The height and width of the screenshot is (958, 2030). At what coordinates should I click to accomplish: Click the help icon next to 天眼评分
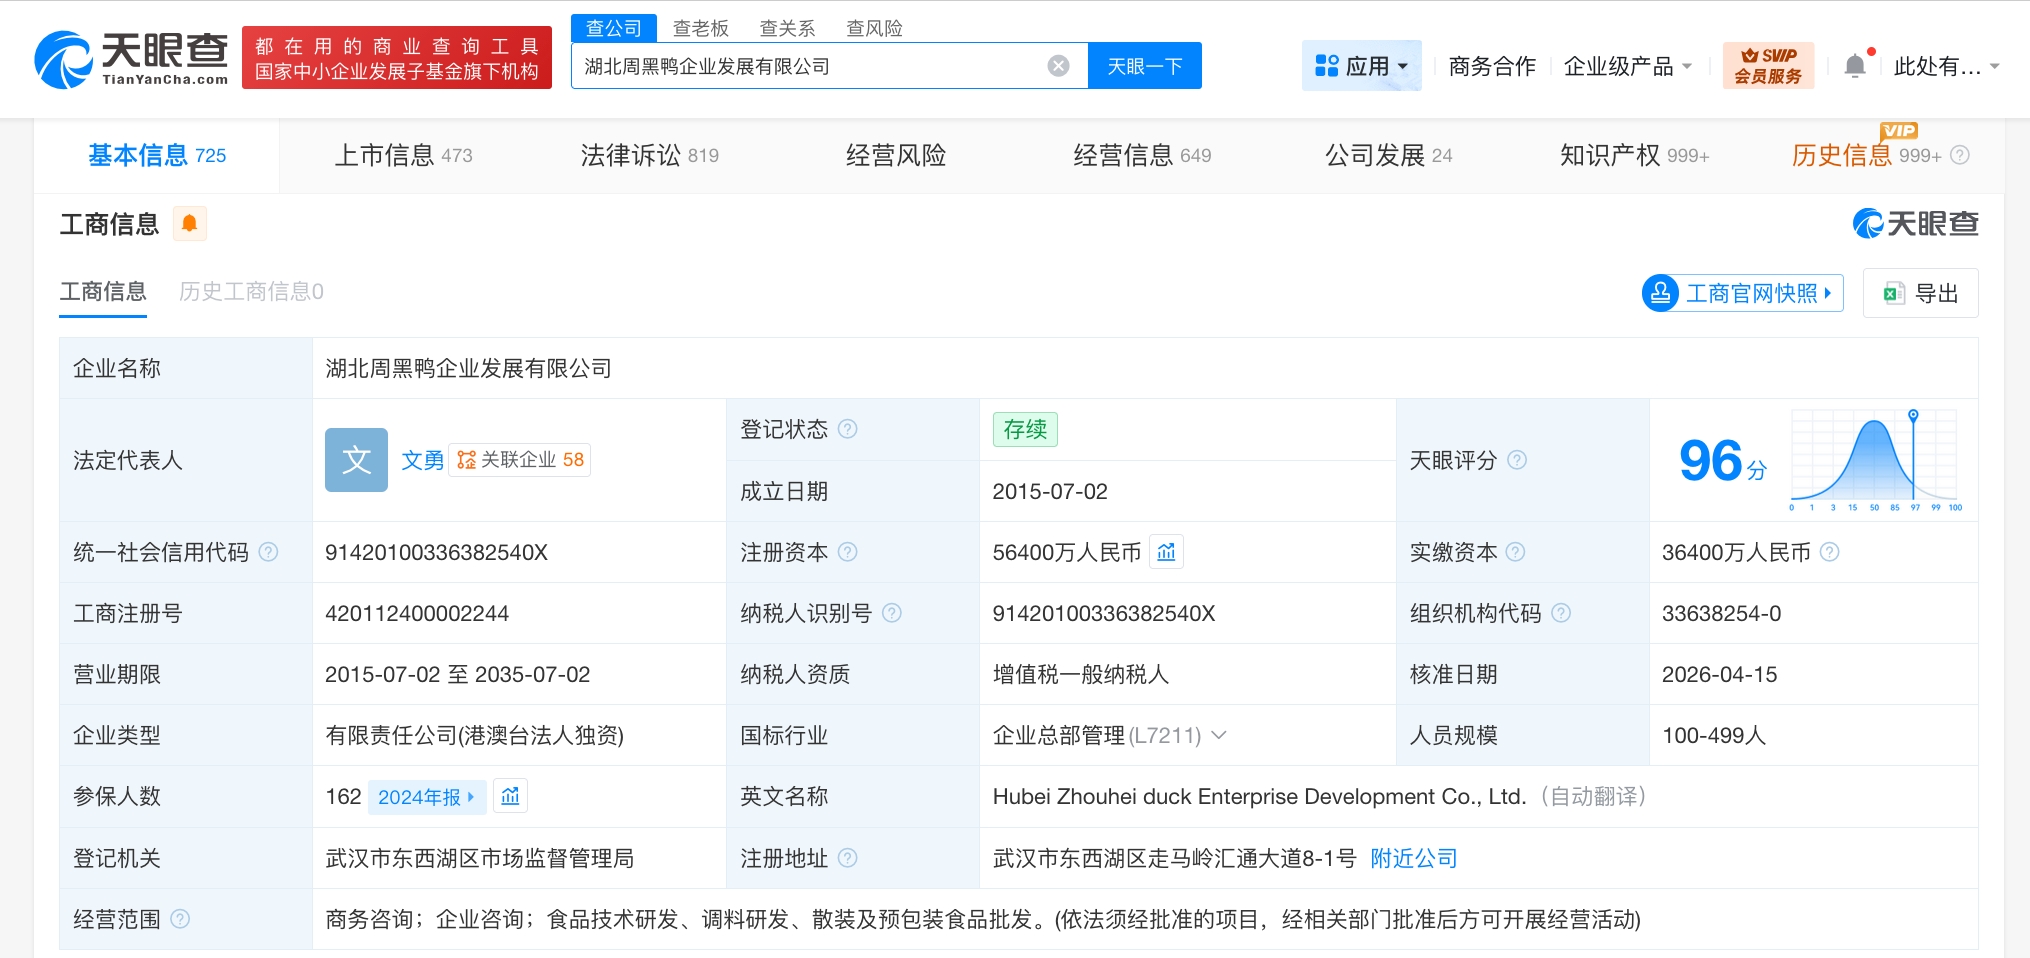pos(1517,460)
